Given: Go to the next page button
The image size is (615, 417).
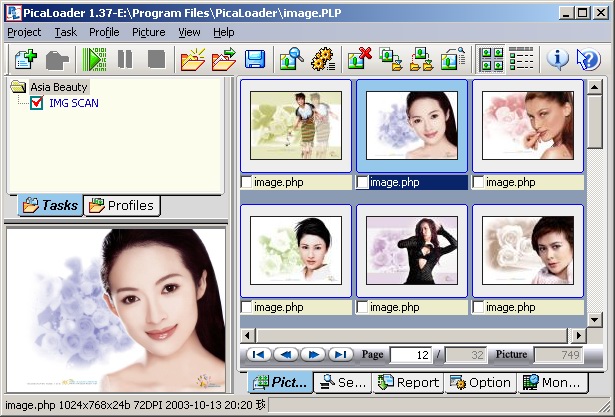Looking at the screenshot, I should click(313, 355).
